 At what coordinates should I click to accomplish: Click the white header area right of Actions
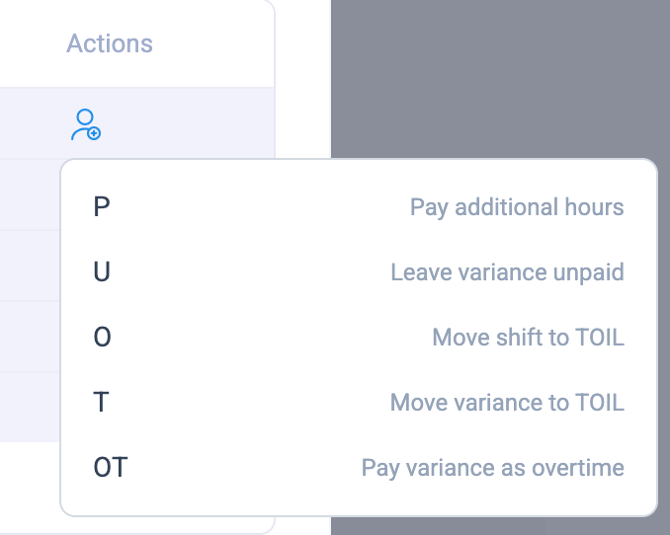[x=220, y=44]
